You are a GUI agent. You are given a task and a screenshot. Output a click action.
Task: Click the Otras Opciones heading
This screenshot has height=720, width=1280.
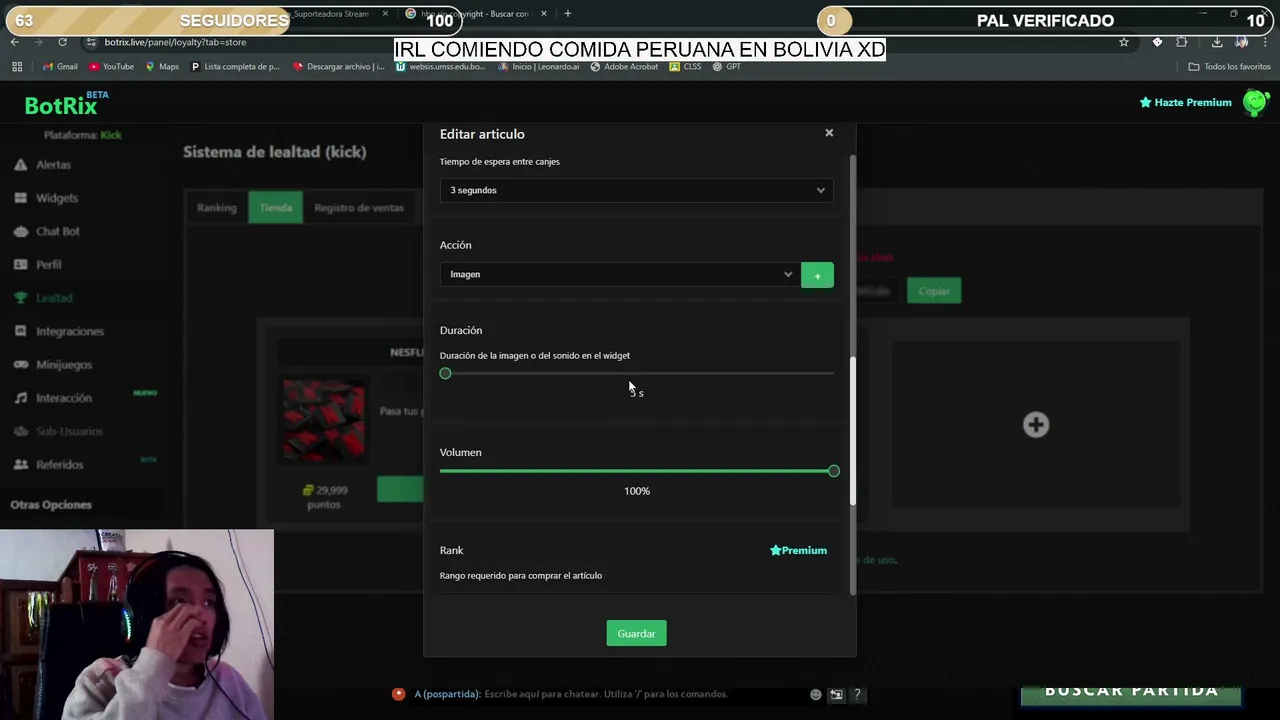51,505
